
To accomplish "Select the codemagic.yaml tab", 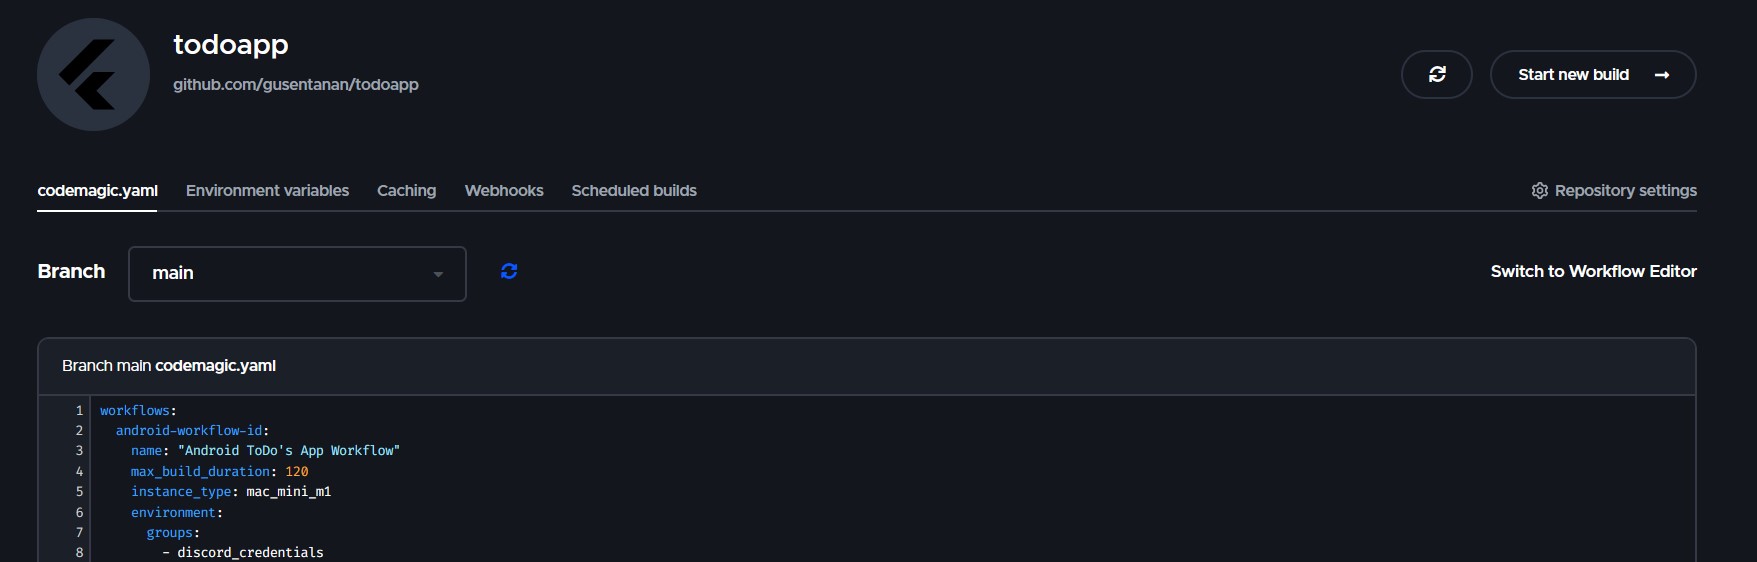I will click(97, 191).
